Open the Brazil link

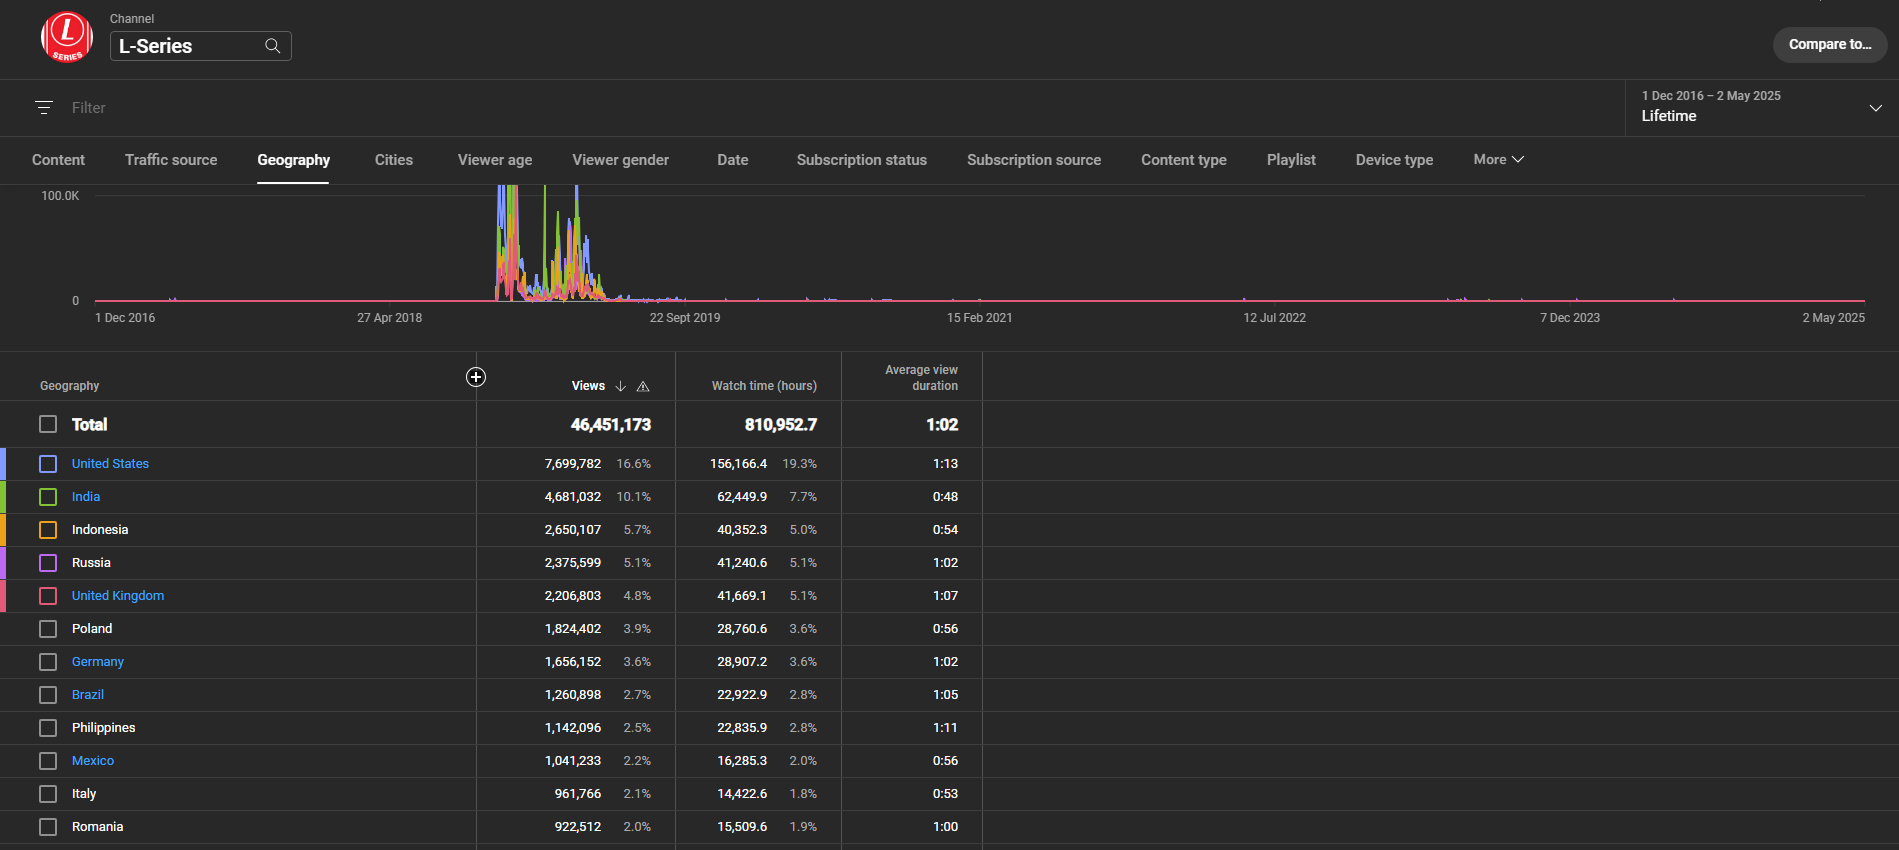pos(88,695)
